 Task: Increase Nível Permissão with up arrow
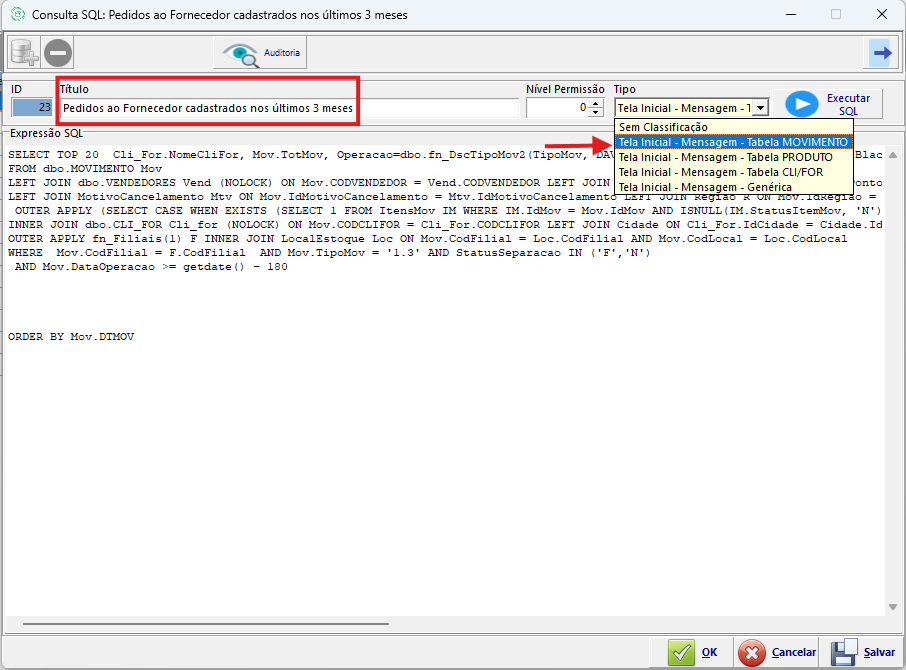point(596,103)
